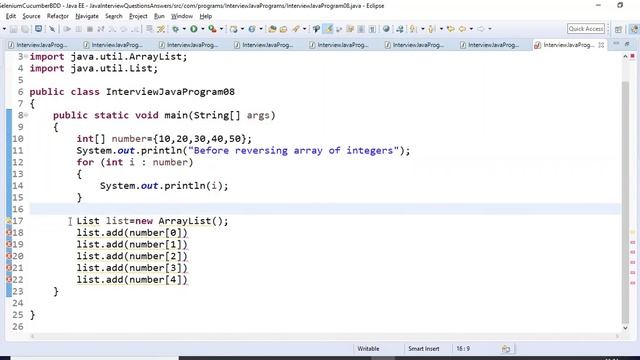Click the Forward navigation arrow

[481, 29]
